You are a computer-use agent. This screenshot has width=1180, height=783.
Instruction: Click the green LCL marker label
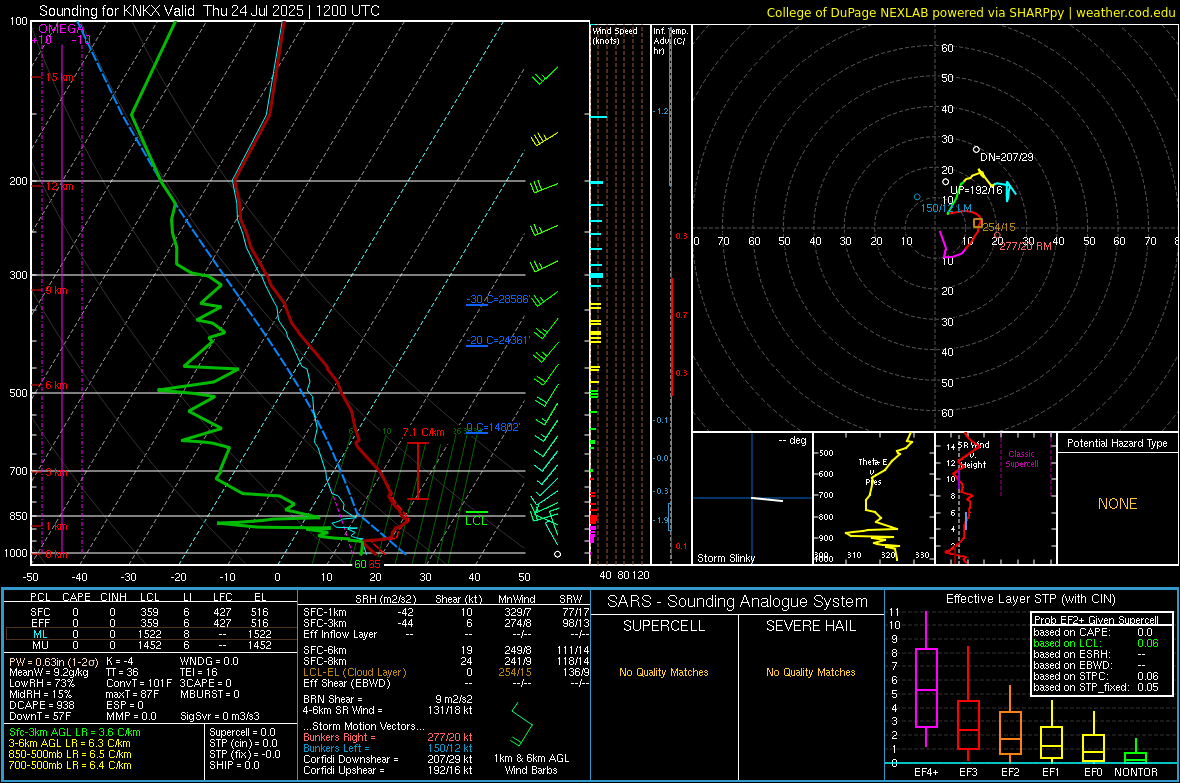coord(476,521)
